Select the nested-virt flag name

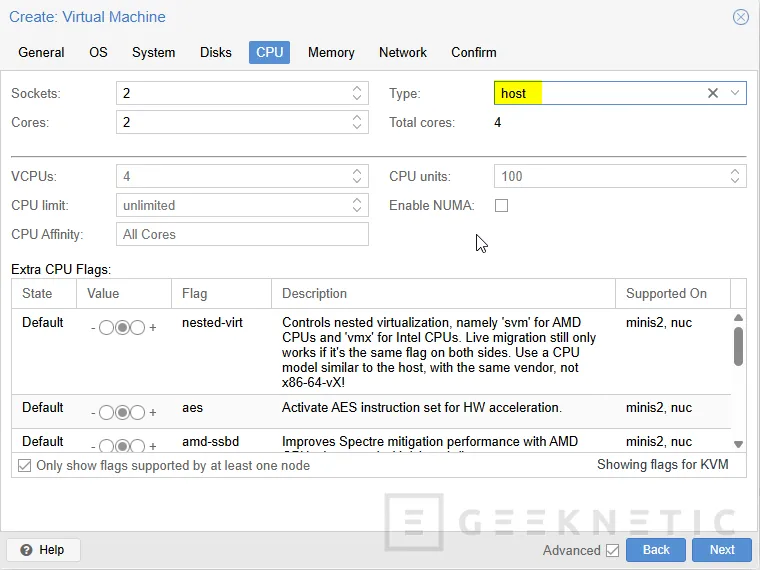point(212,323)
